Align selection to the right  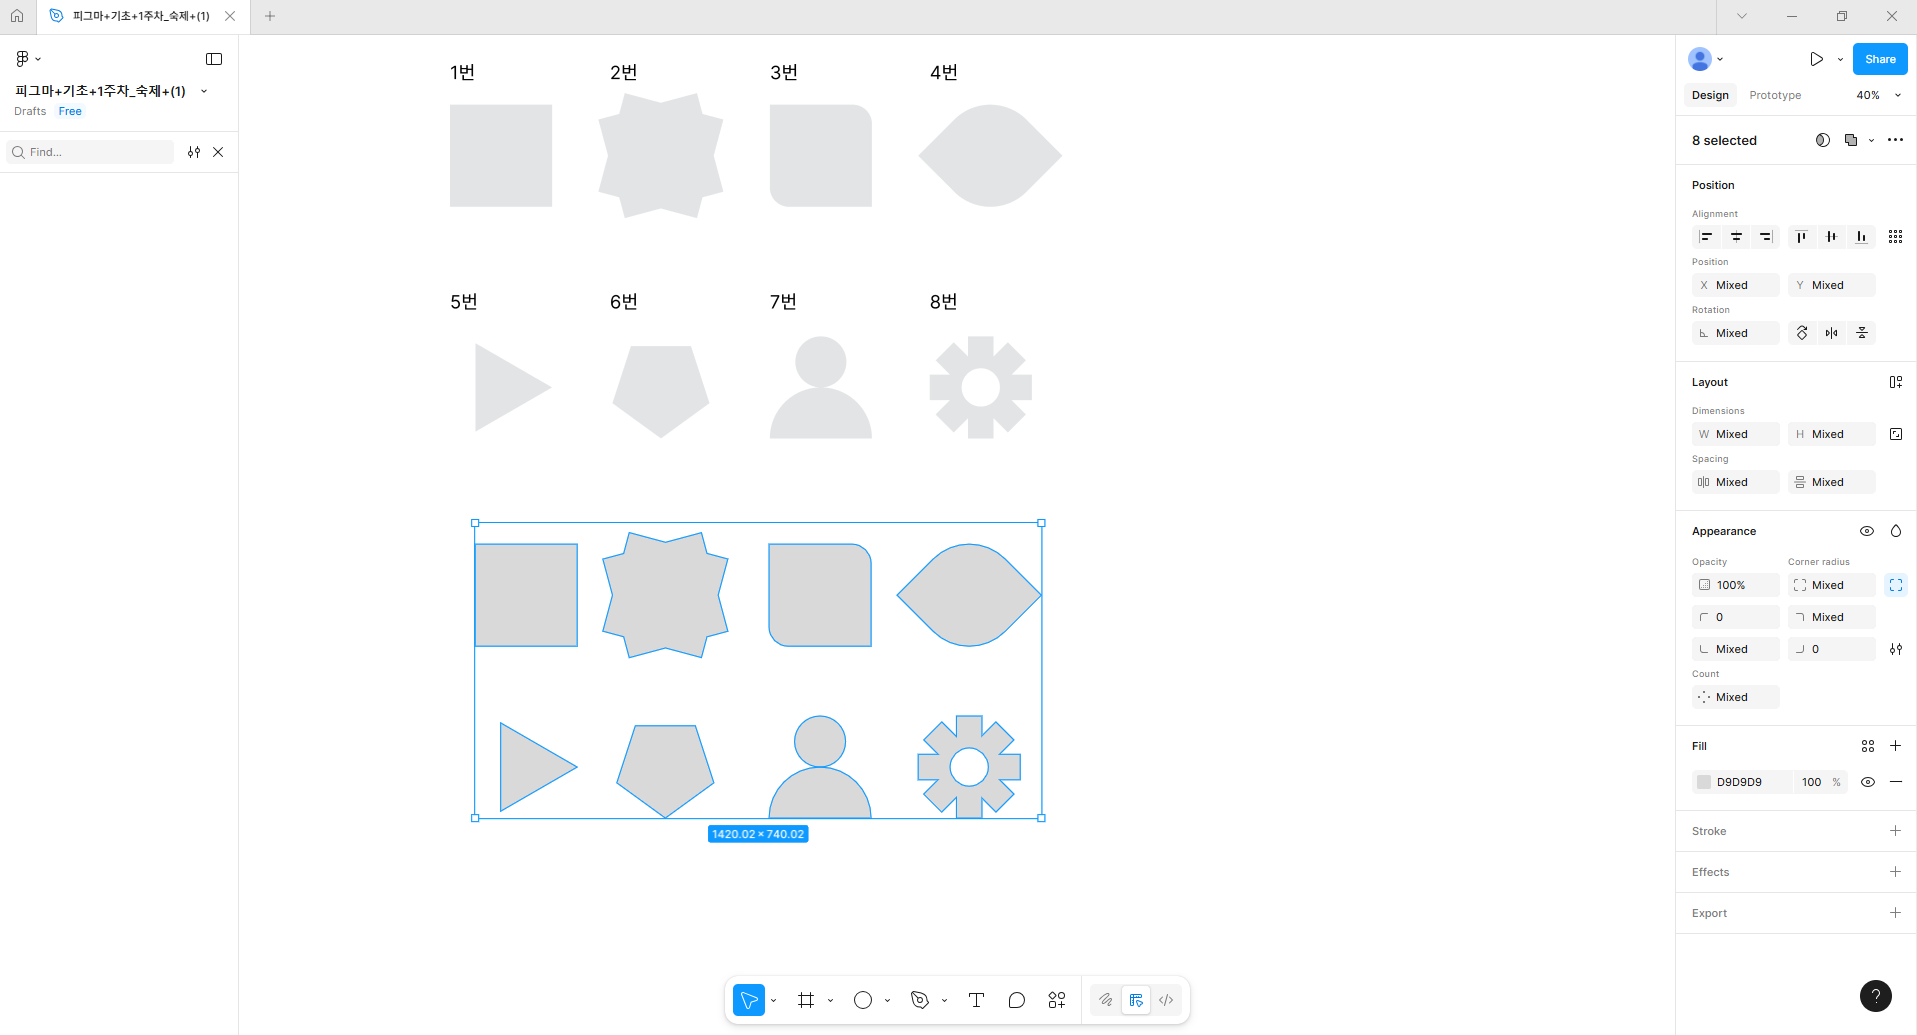[1766, 237]
